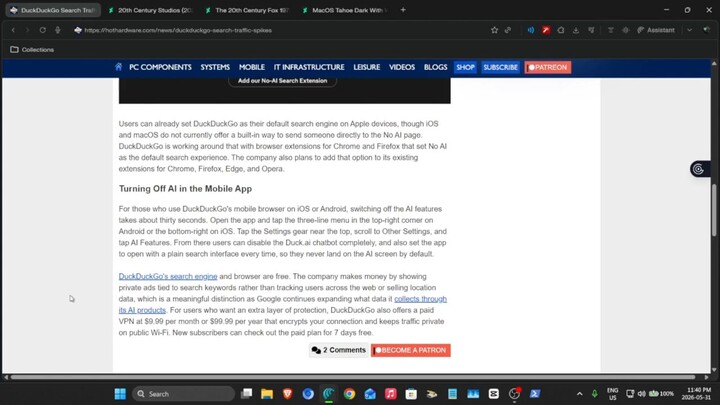Open the red extension icon in toolbar
This screenshot has height=405, width=720.
click(546, 30)
